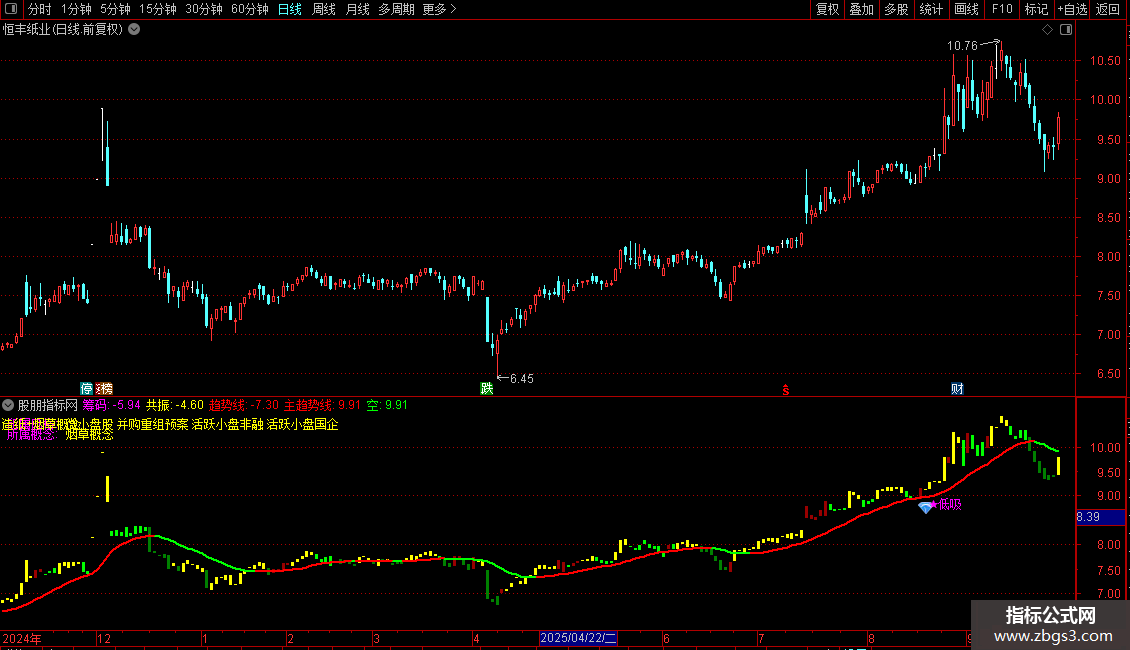Image resolution: width=1130 pixels, height=650 pixels.
Task: Open the 统计 statistics tool
Action: pos(930,9)
